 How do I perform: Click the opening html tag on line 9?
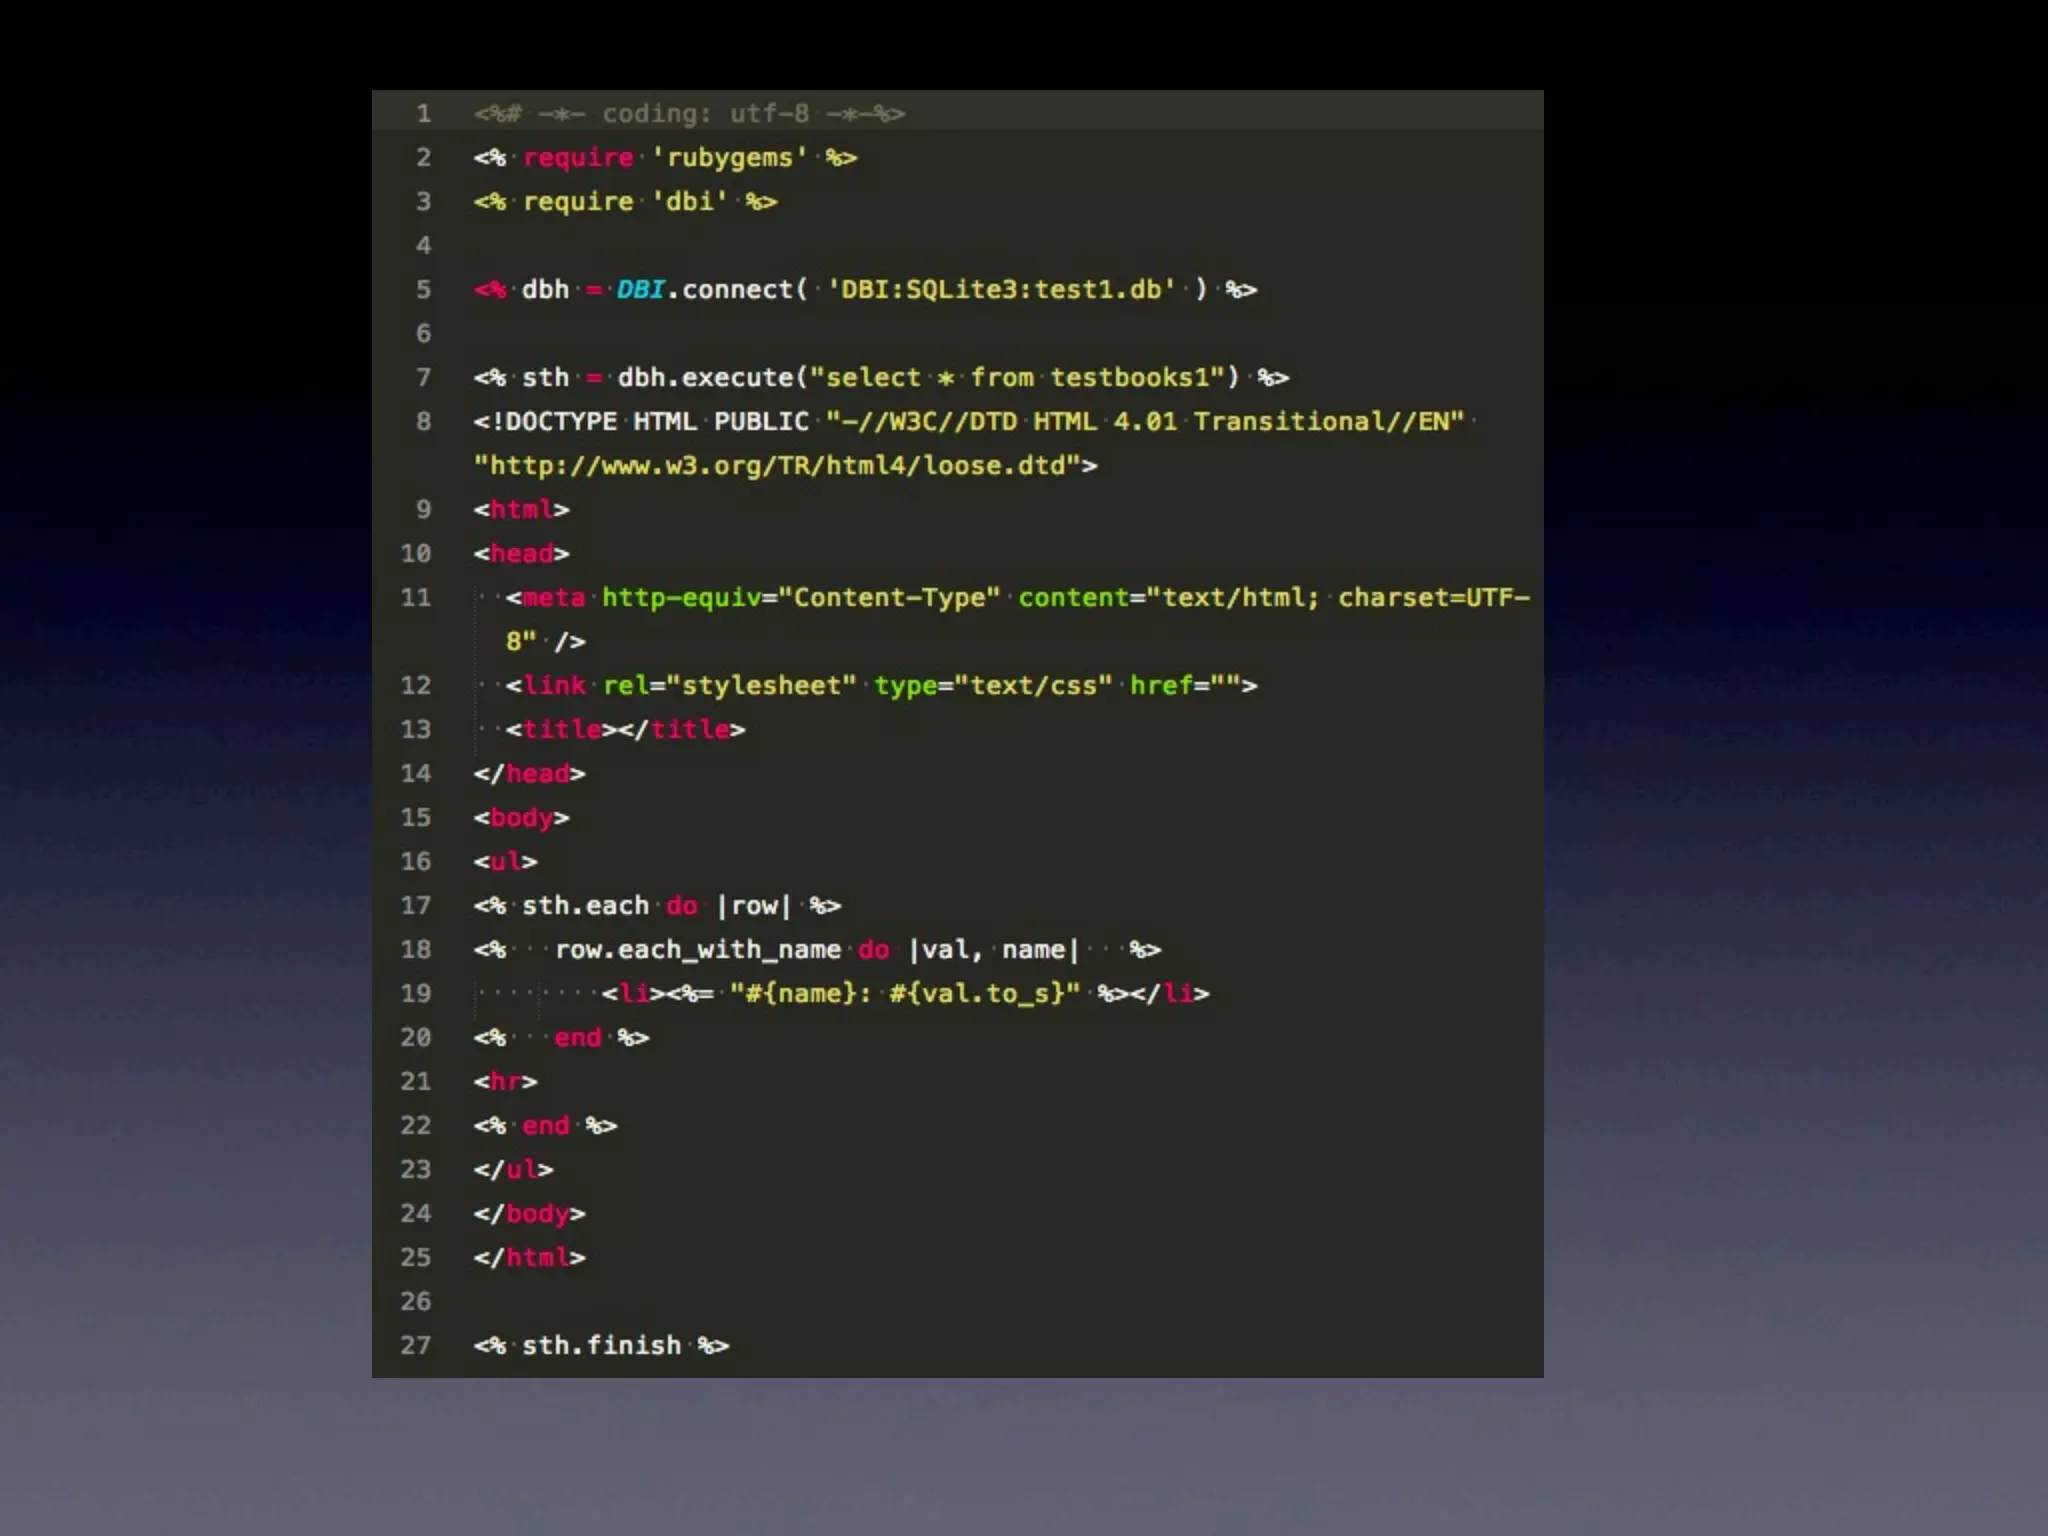coord(521,510)
